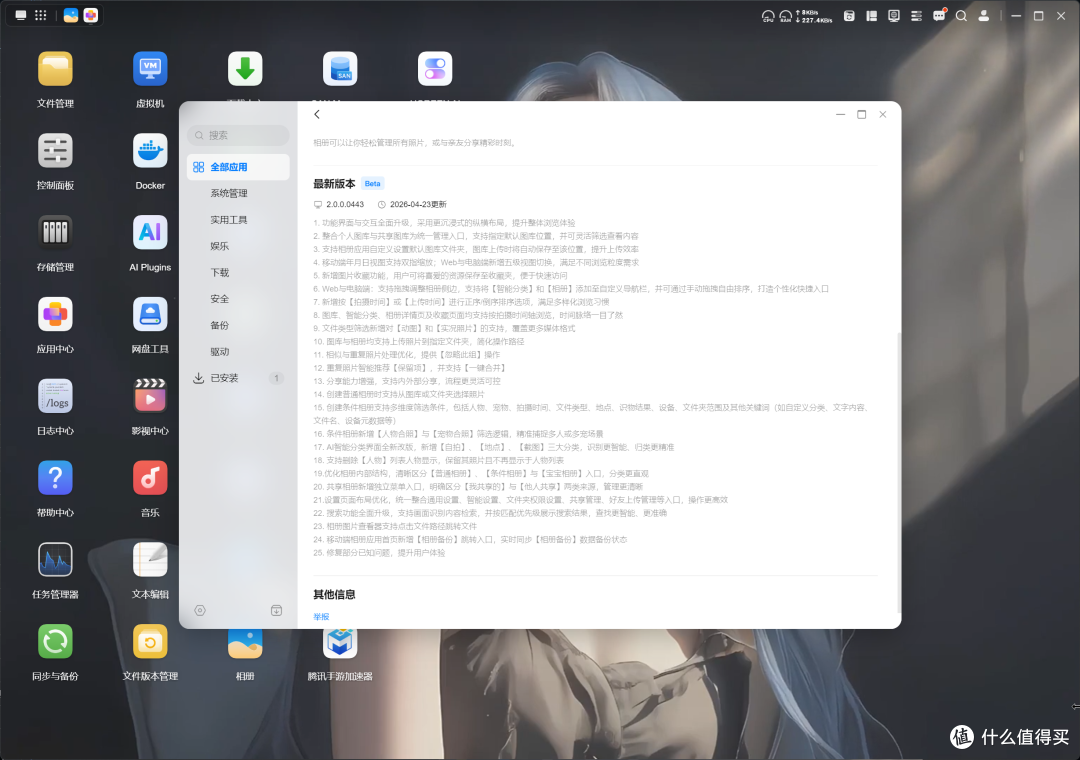Click the 2026-04-23更新 date text

(418, 205)
